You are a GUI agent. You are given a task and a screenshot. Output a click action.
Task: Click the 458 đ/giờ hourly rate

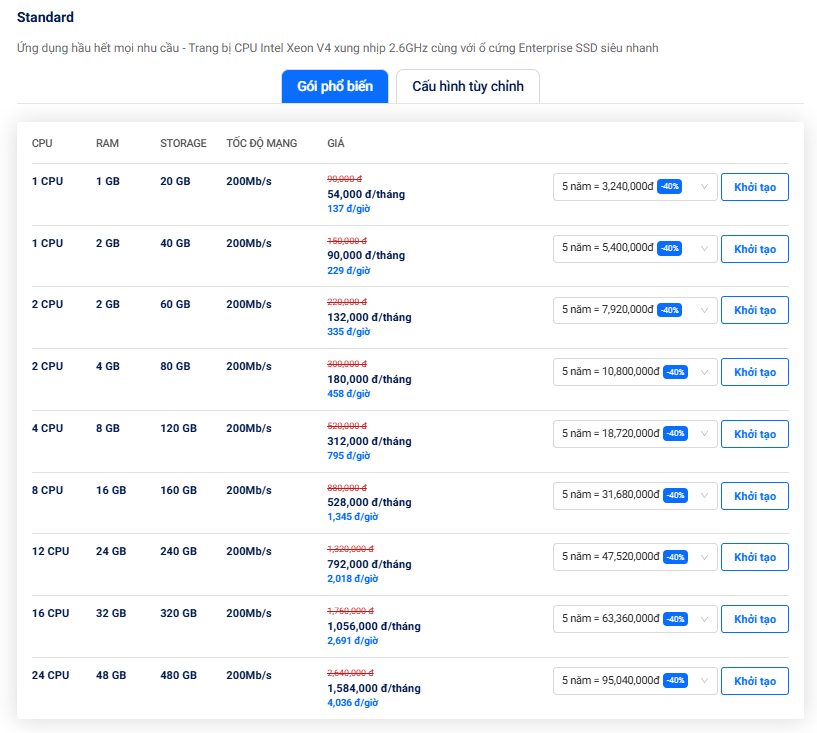pyautogui.click(x=349, y=394)
